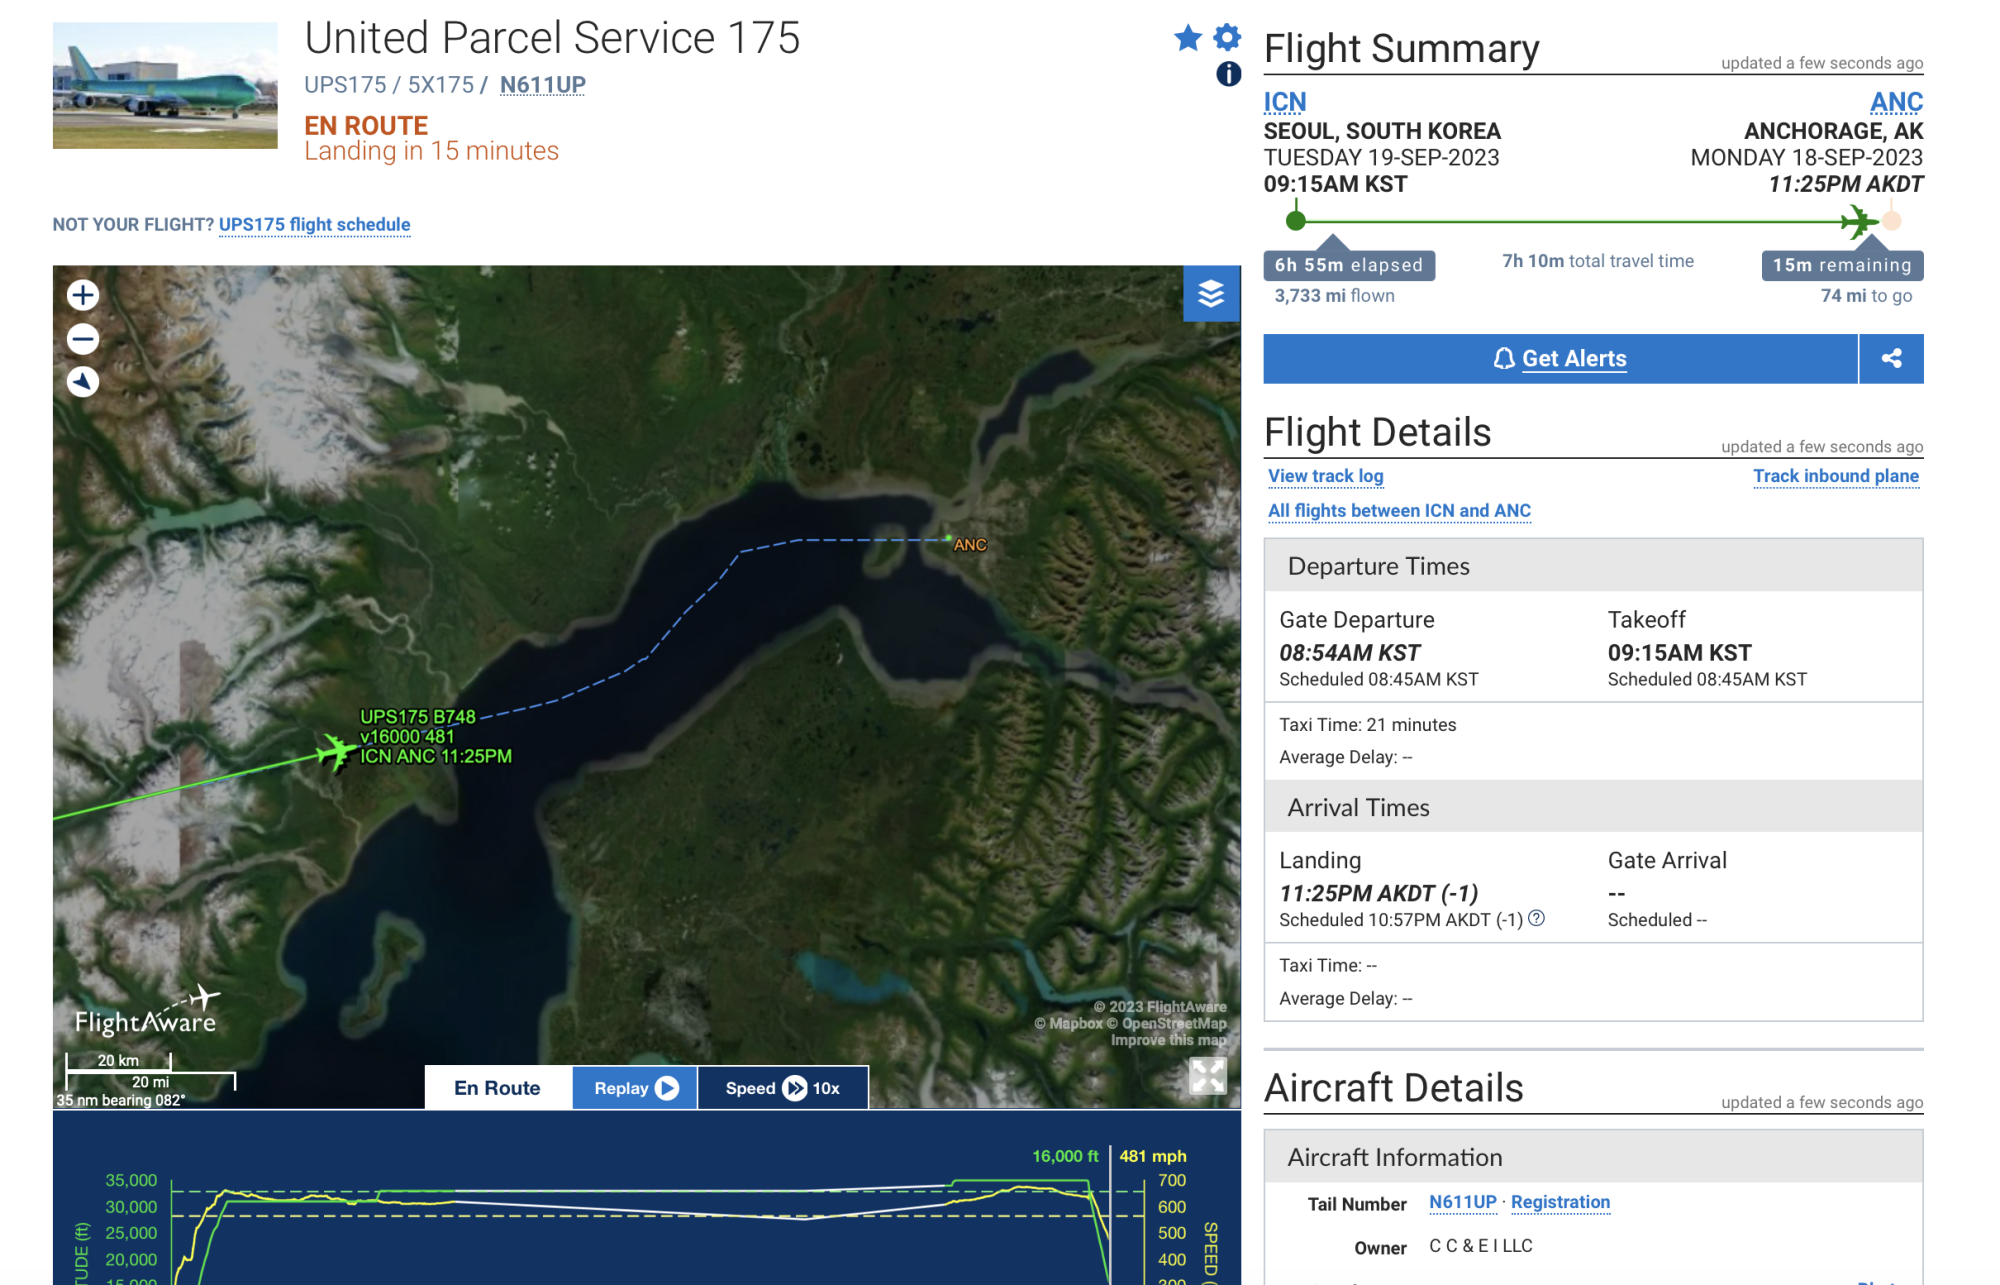Click the ICN origin airport link
The width and height of the screenshot is (2000, 1285).
point(1284,102)
